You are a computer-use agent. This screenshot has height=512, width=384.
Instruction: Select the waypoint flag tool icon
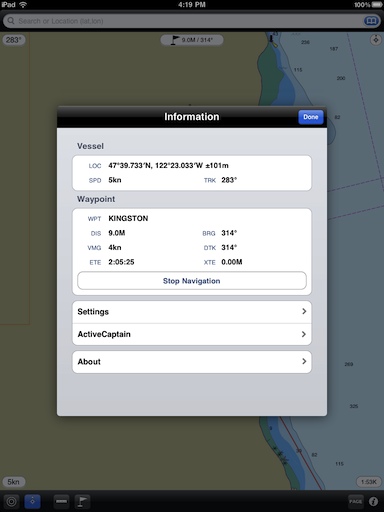82,501
